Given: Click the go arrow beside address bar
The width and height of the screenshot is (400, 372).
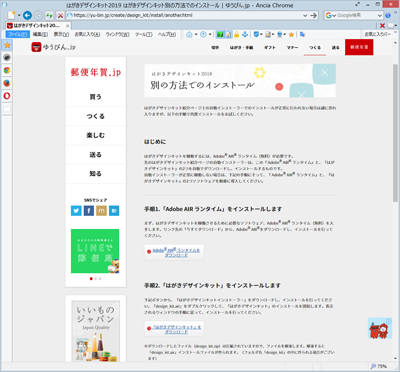Looking at the screenshot, I should point(313,15).
